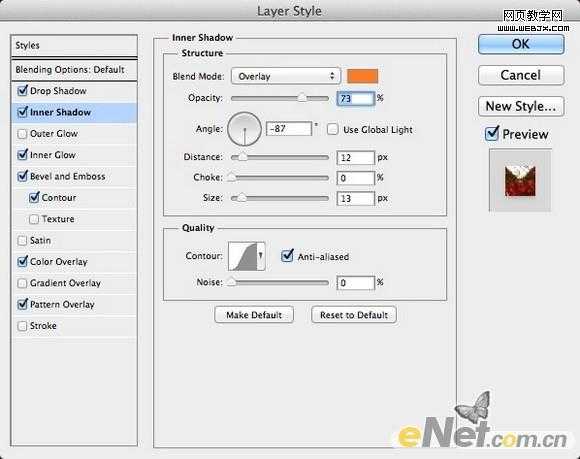Click the Angle value input field
580x459 pixels.
click(x=289, y=129)
